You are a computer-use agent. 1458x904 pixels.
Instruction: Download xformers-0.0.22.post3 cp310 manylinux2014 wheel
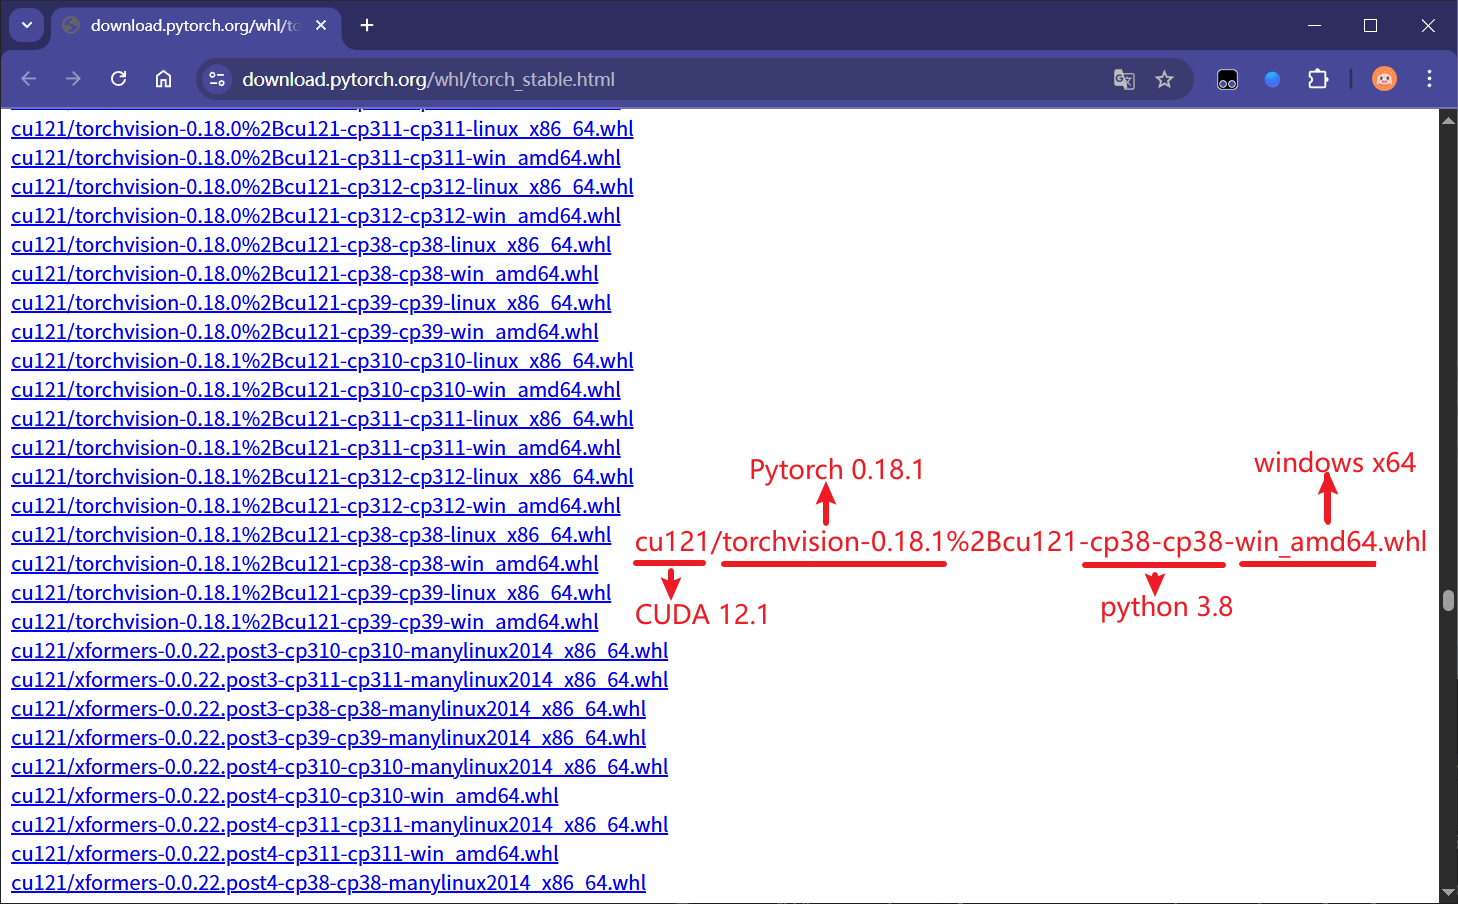pyautogui.click(x=340, y=651)
